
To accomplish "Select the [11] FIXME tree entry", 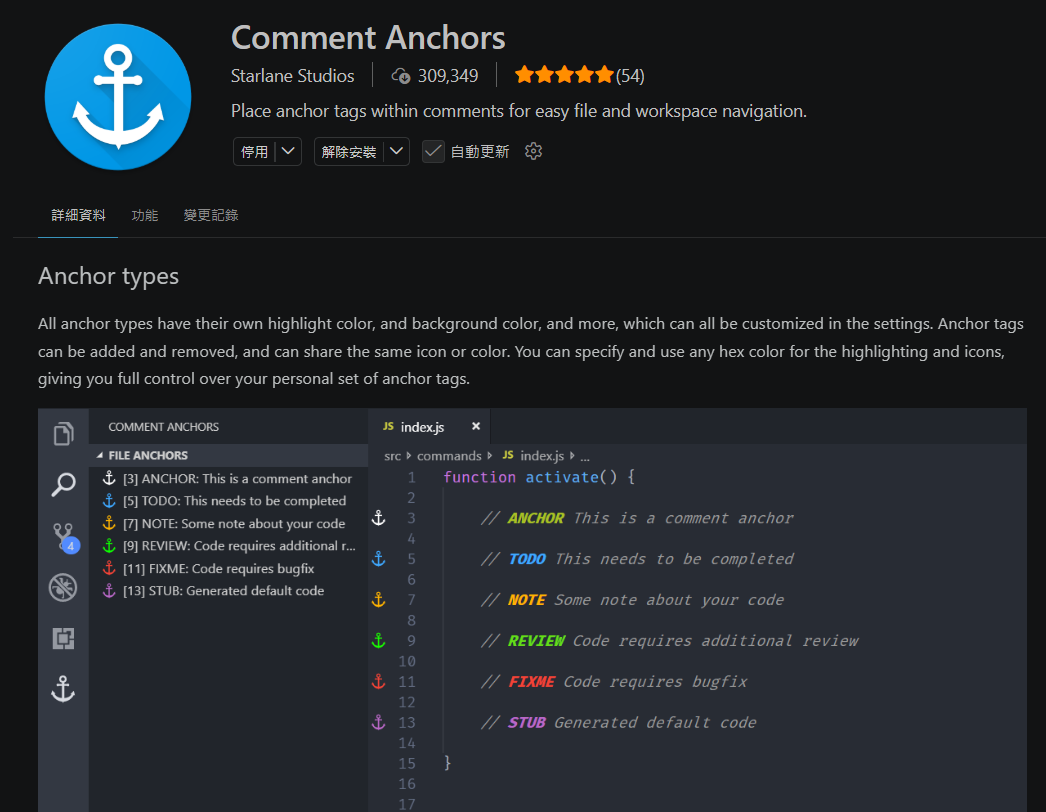I will pos(227,568).
